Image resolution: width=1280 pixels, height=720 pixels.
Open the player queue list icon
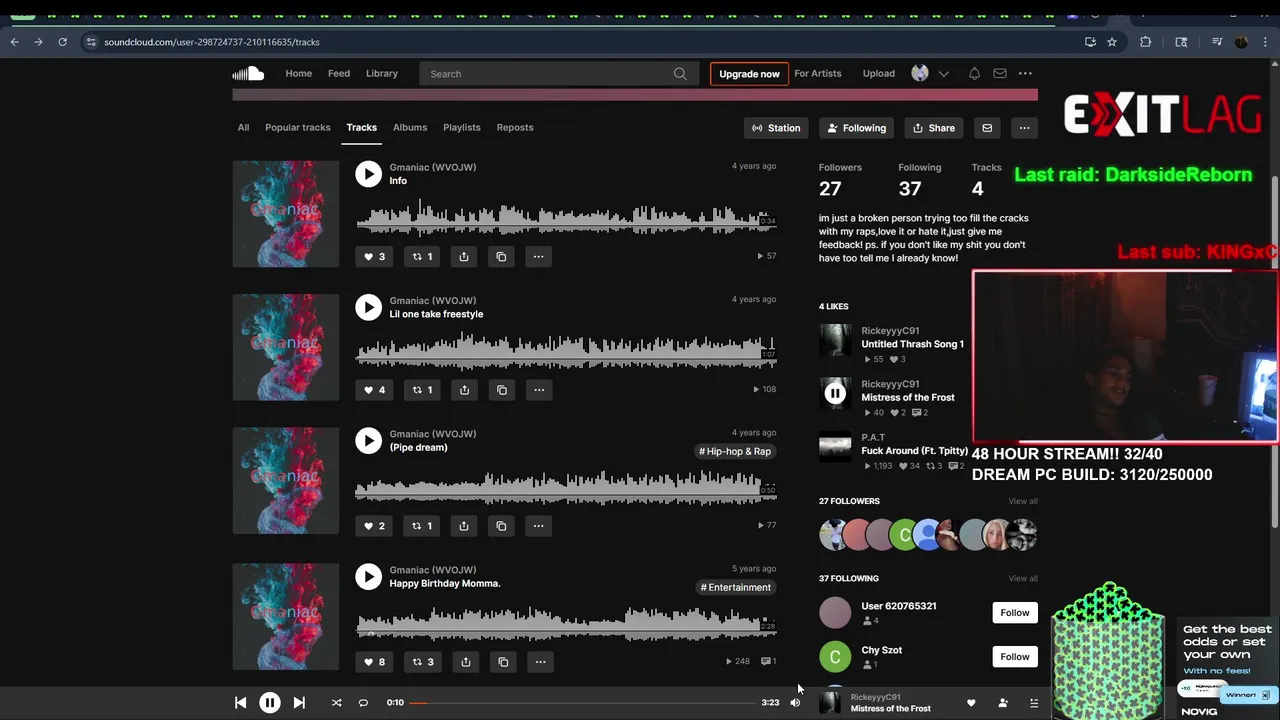pyautogui.click(x=1034, y=703)
